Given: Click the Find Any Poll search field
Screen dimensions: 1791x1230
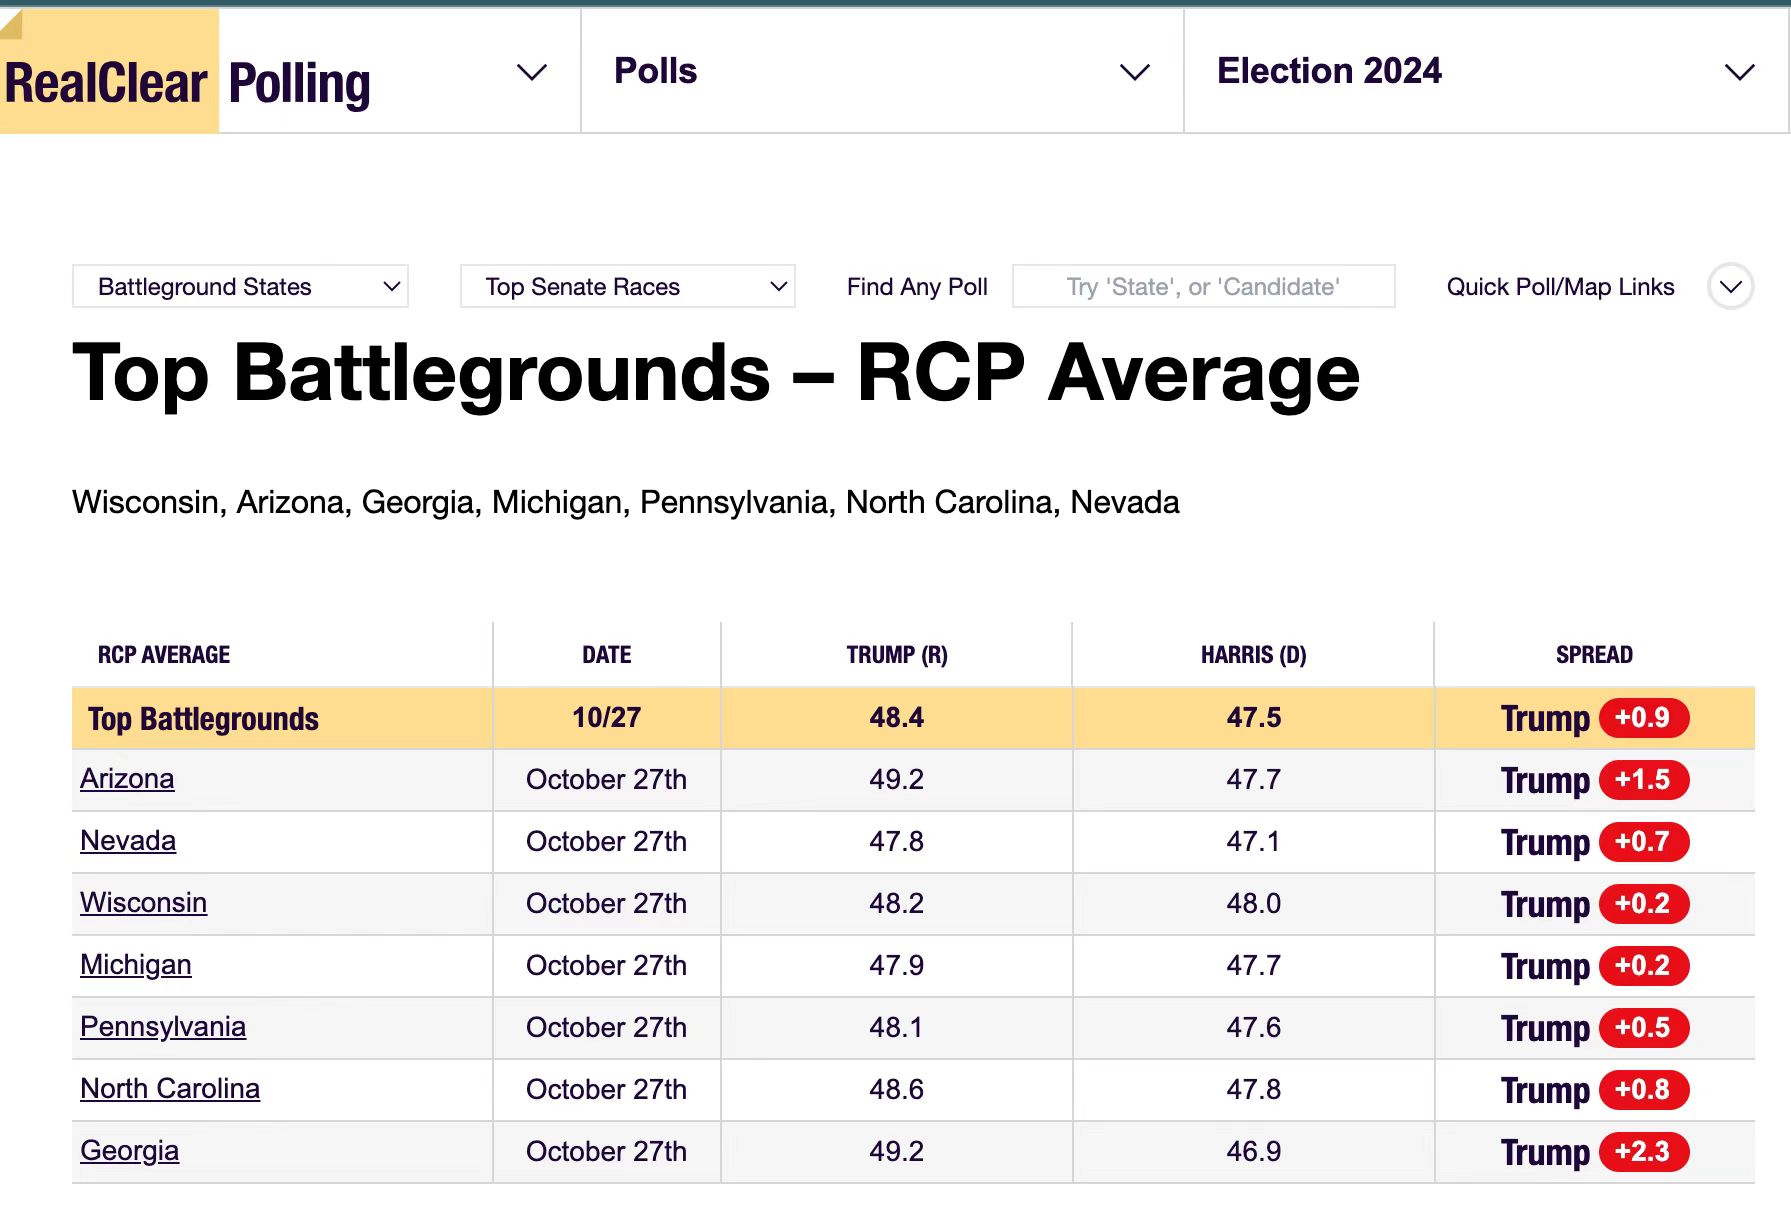Looking at the screenshot, I should pos(1203,287).
